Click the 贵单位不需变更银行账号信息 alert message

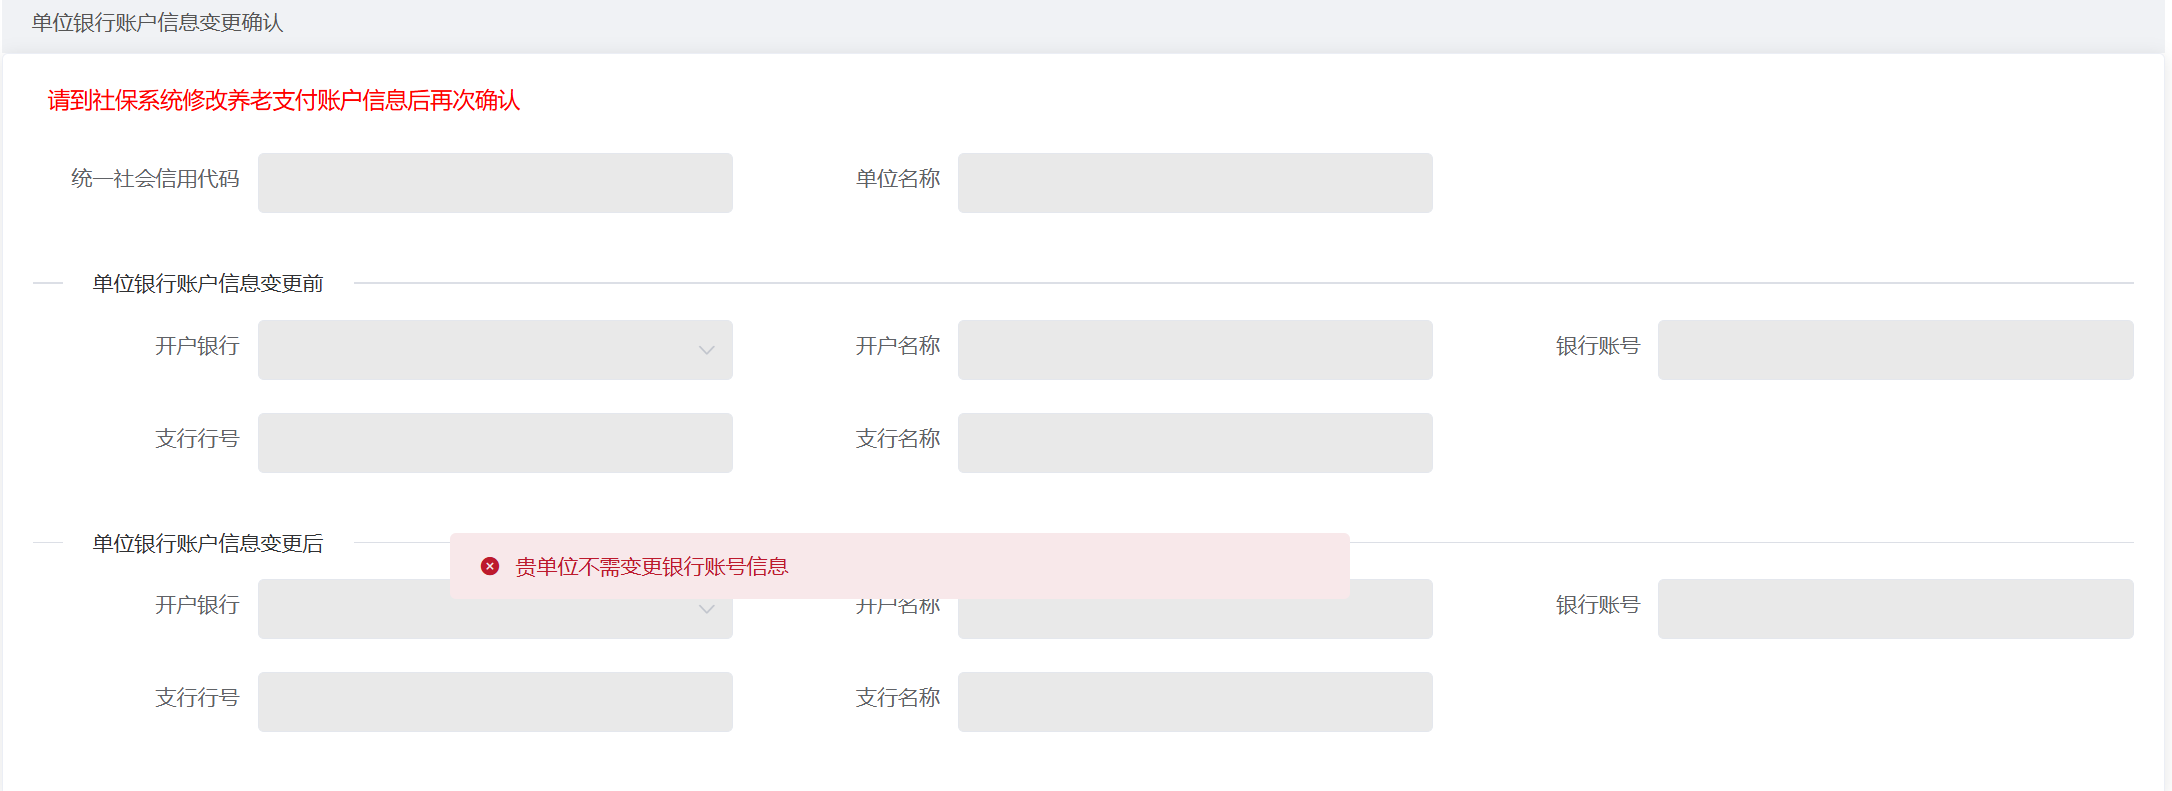point(651,567)
